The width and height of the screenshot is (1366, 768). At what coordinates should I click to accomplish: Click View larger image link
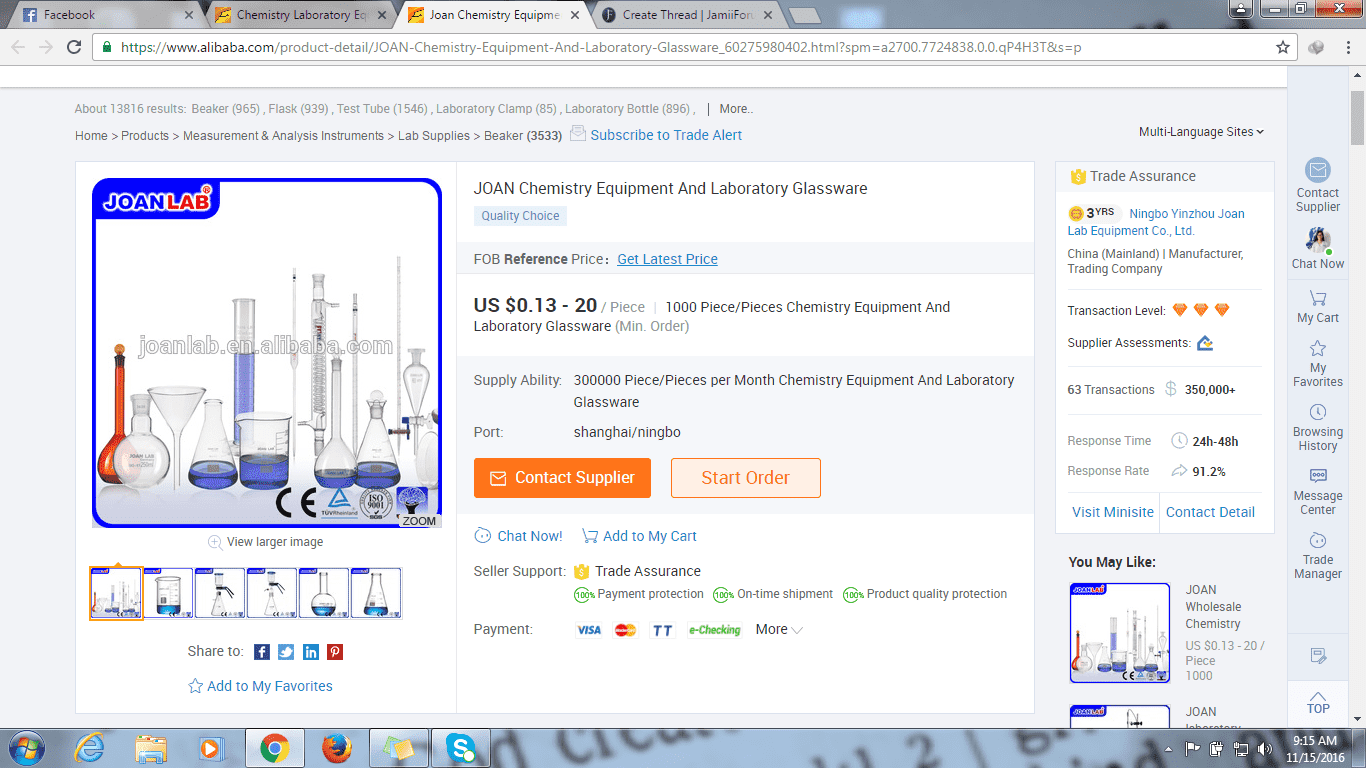tap(265, 542)
